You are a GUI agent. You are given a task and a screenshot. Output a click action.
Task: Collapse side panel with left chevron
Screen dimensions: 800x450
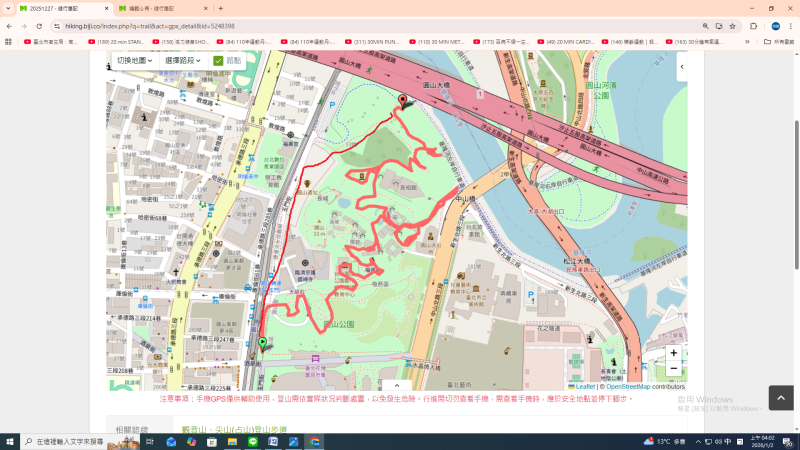pos(682,67)
